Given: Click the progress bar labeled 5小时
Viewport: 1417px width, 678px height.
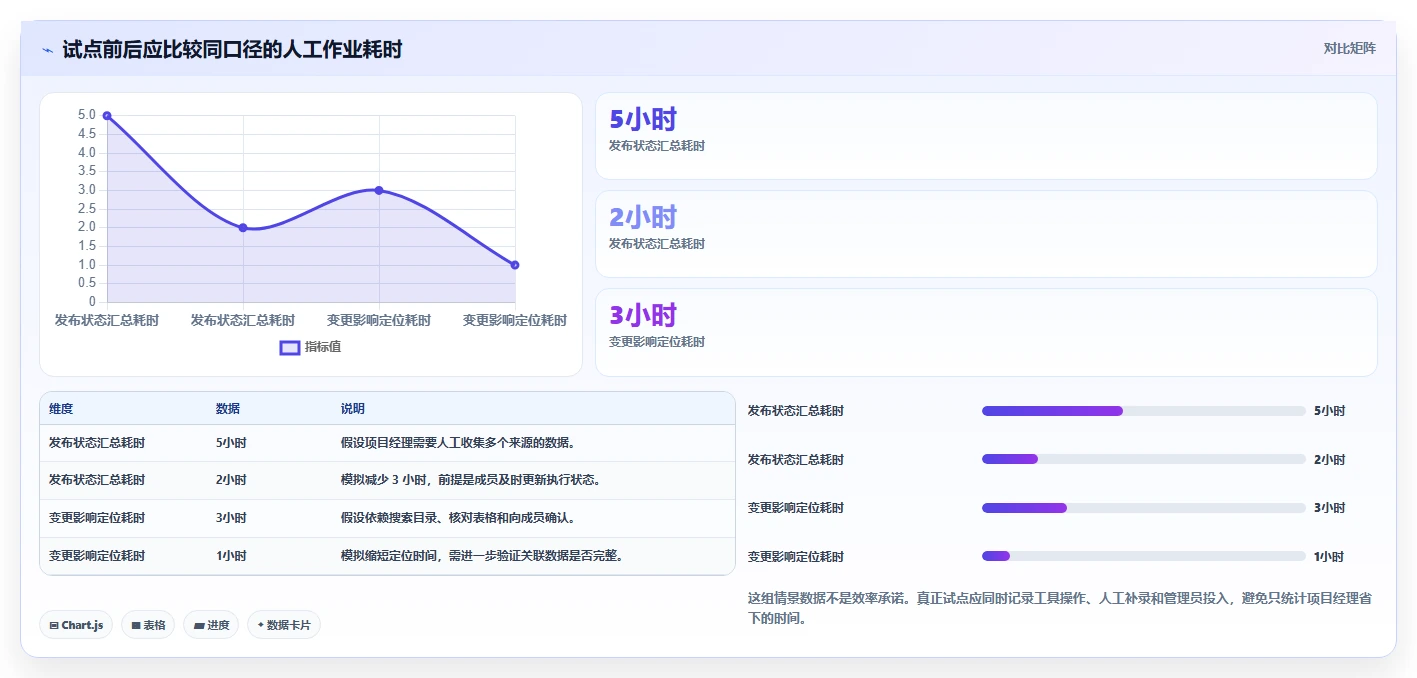Looking at the screenshot, I should 1144,411.
